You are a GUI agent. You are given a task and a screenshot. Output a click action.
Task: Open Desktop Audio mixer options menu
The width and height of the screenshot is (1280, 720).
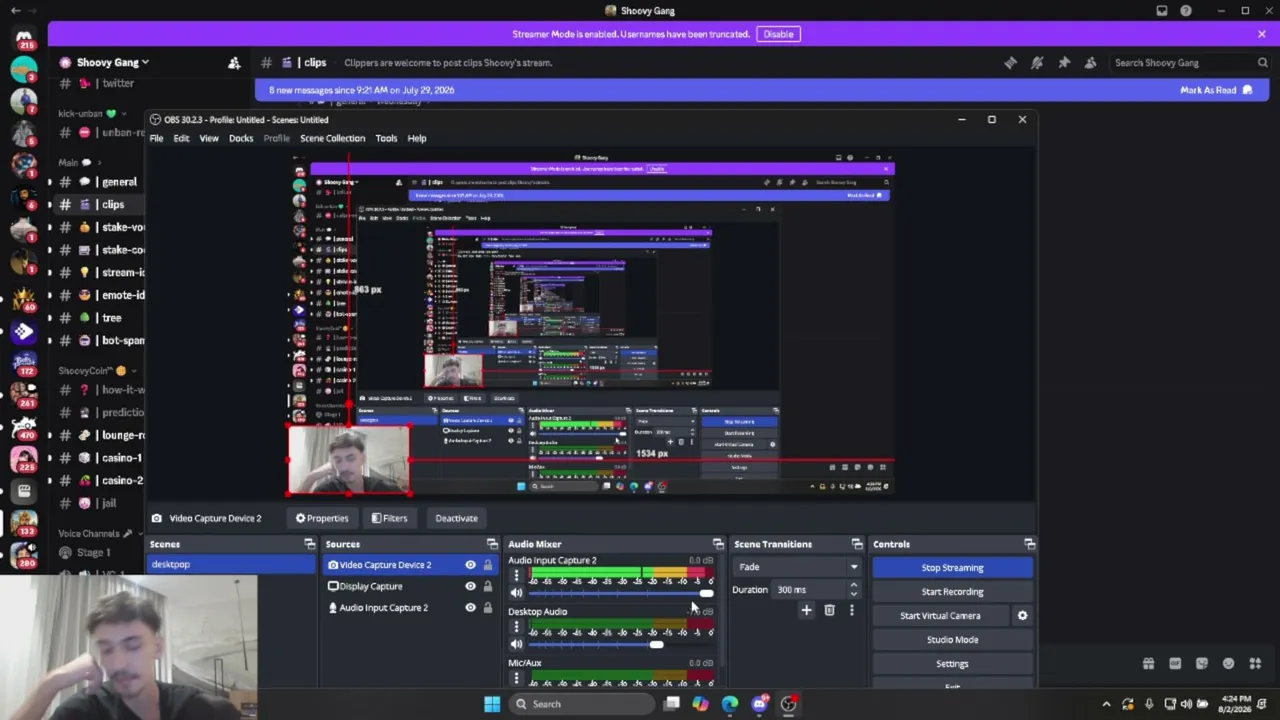click(x=516, y=628)
